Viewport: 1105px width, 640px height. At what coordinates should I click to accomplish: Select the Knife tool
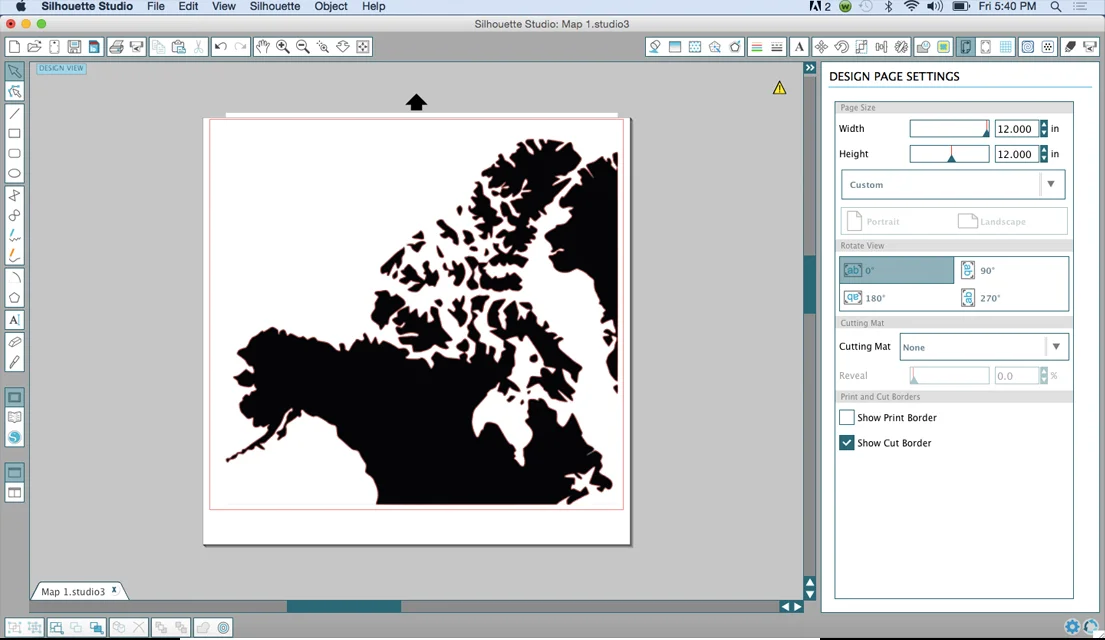tap(14, 362)
